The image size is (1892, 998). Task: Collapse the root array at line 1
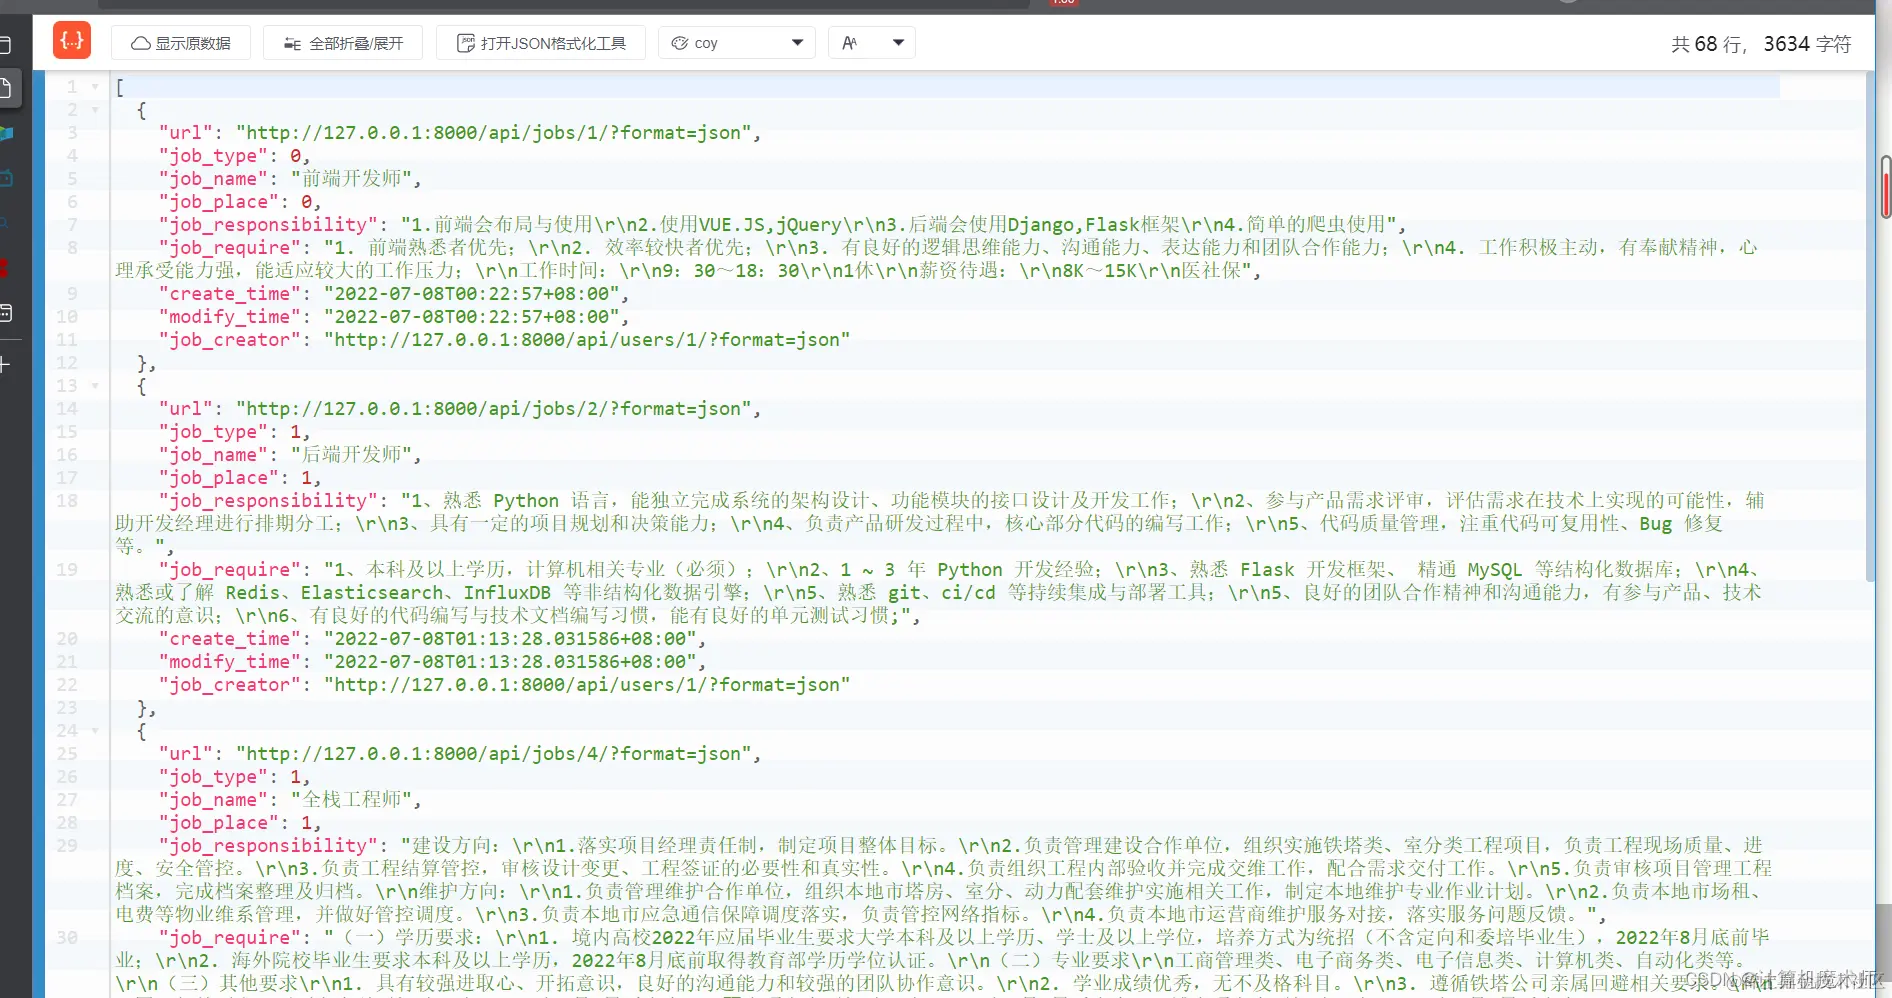[x=95, y=87]
